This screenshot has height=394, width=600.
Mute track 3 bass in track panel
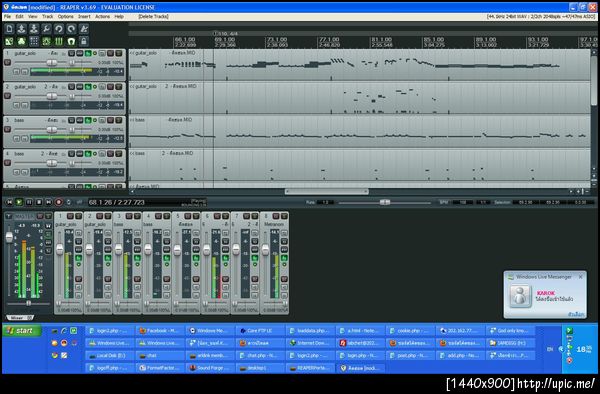point(111,120)
